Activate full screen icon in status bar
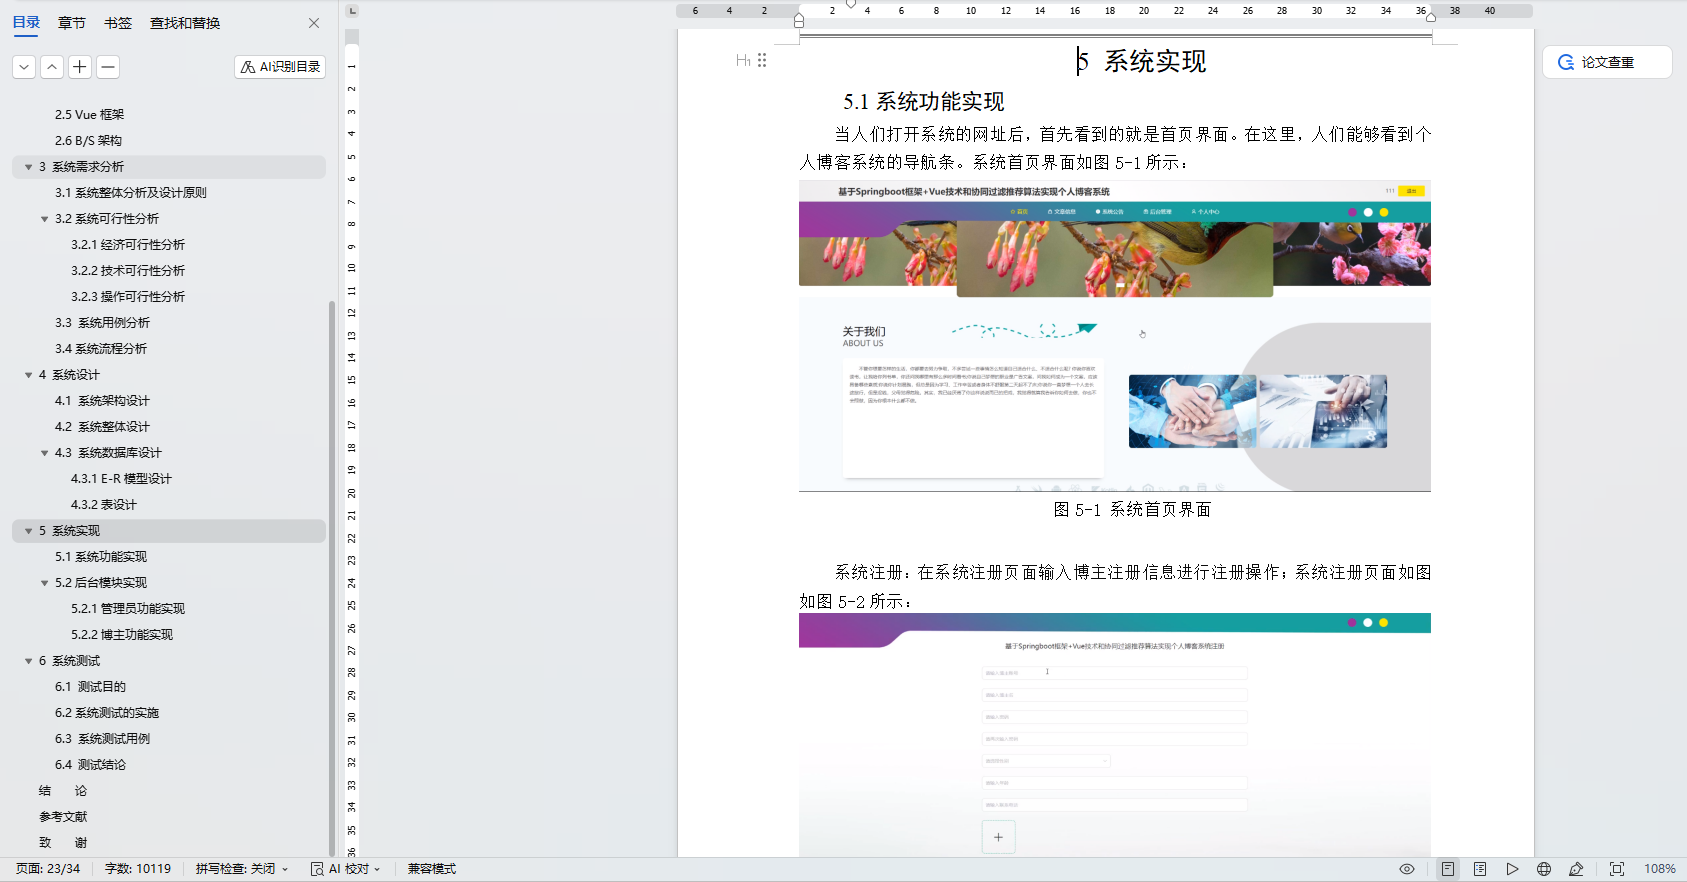Image resolution: width=1687 pixels, height=882 pixels. click(1617, 869)
